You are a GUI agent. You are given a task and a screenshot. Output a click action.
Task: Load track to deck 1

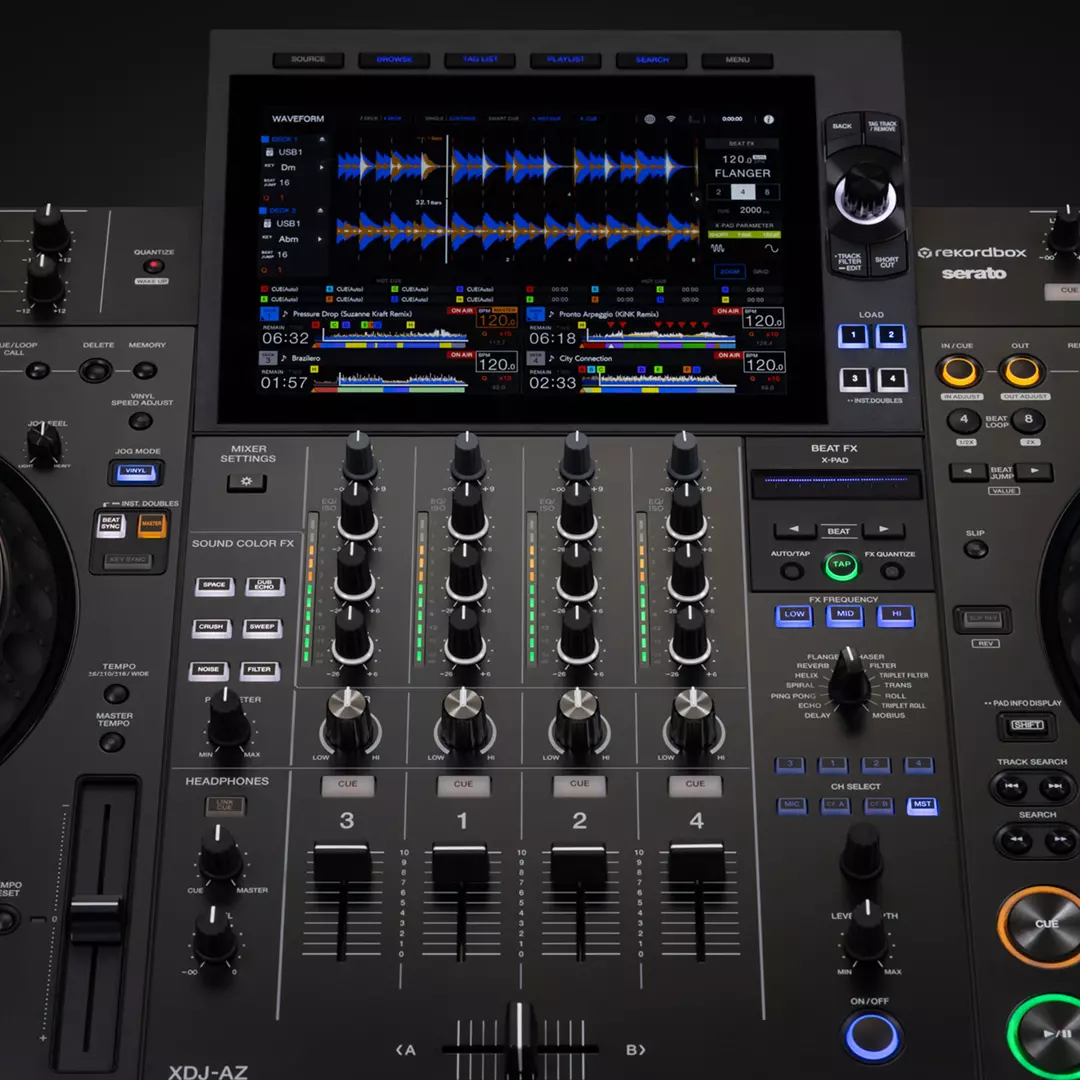853,336
